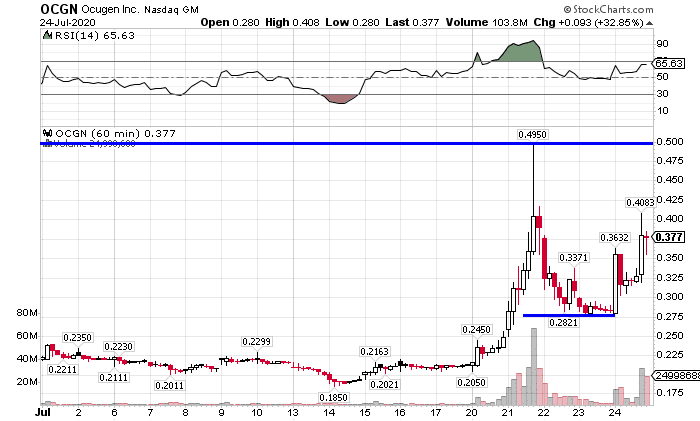The width and height of the screenshot is (700, 421).
Task: Click the 0.2299 price label
Action: pyautogui.click(x=257, y=342)
